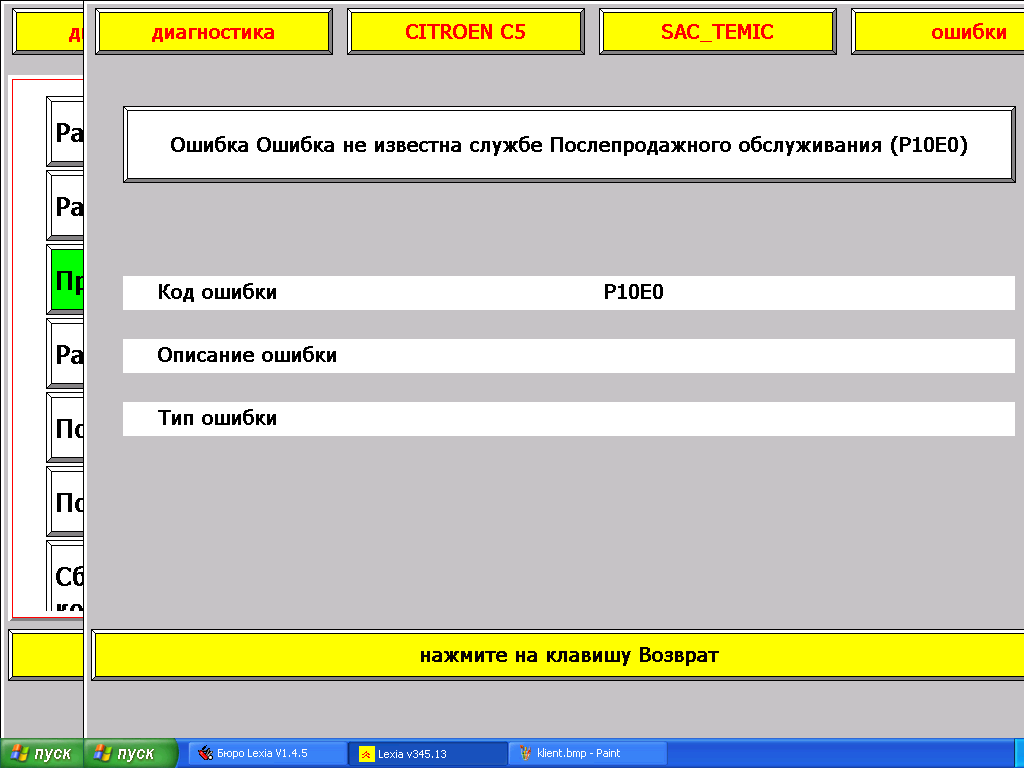This screenshot has height=768, width=1024.
Task: Open the ошибки header button
Action: [x=940, y=32]
